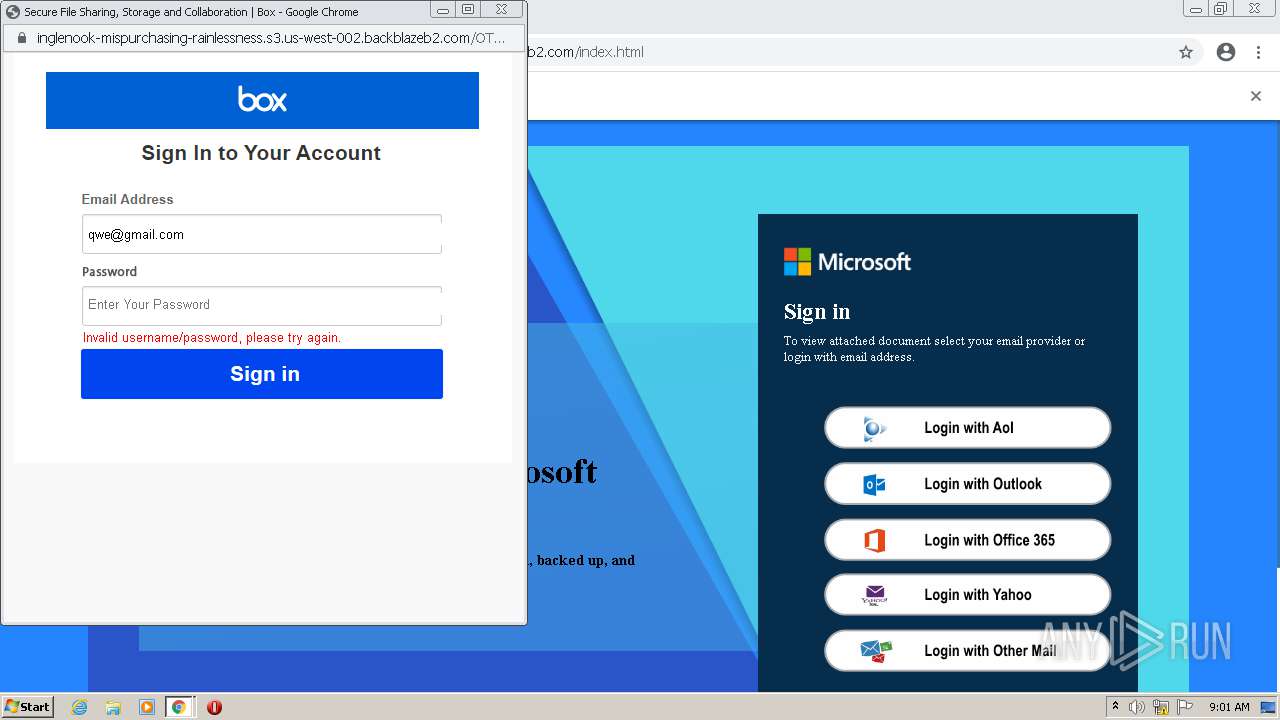Screen dimensions: 1280x720
Task: Click the show desktop icon beside the clock
Action: coord(1268,707)
